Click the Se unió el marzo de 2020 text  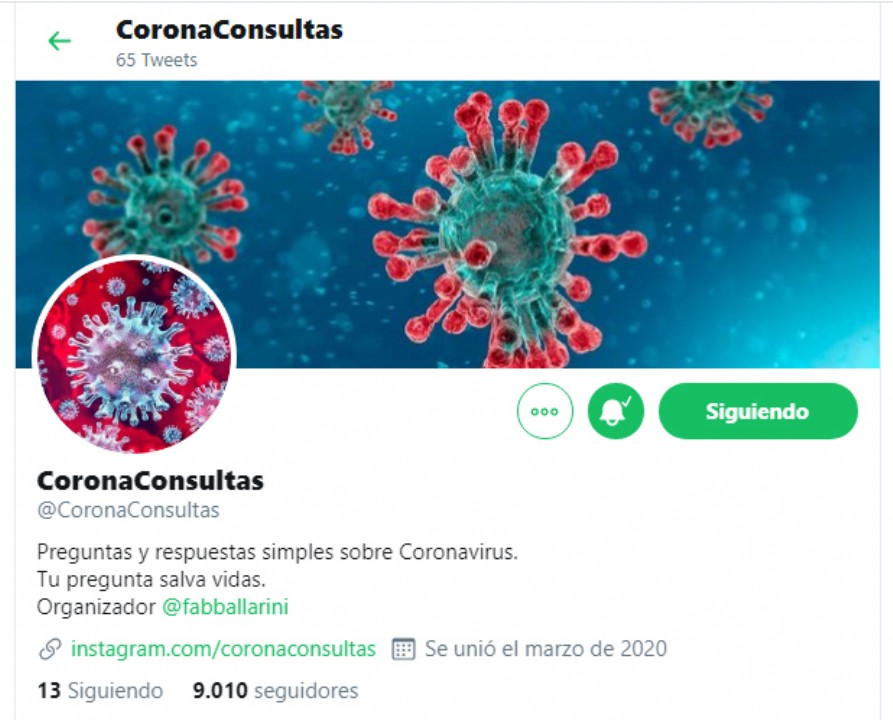[546, 649]
